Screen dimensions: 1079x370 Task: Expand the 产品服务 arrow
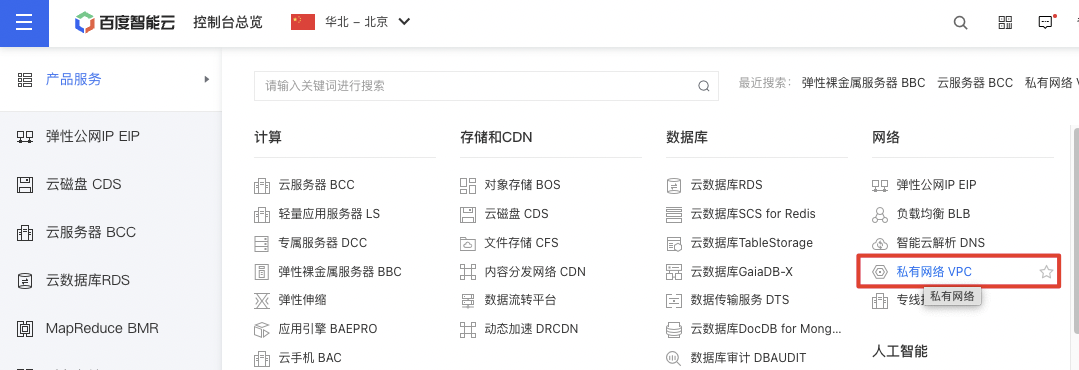point(206,80)
